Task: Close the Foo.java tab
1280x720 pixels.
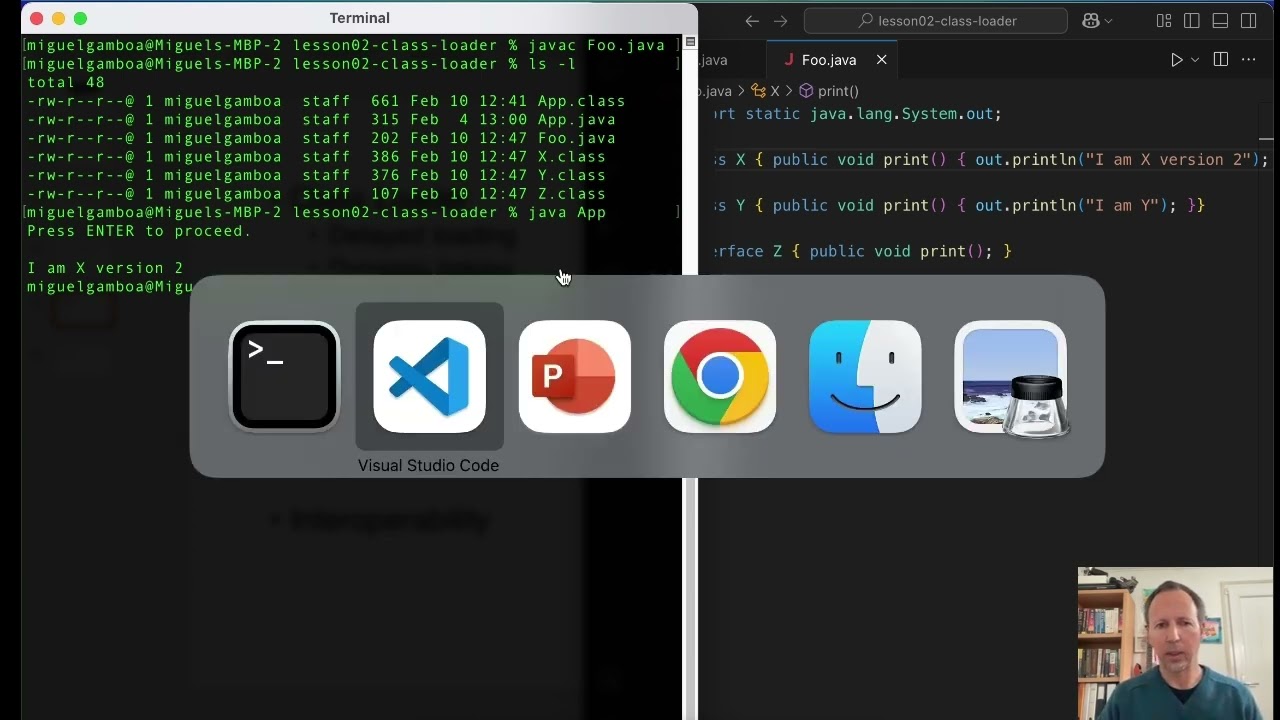Action: [x=881, y=60]
